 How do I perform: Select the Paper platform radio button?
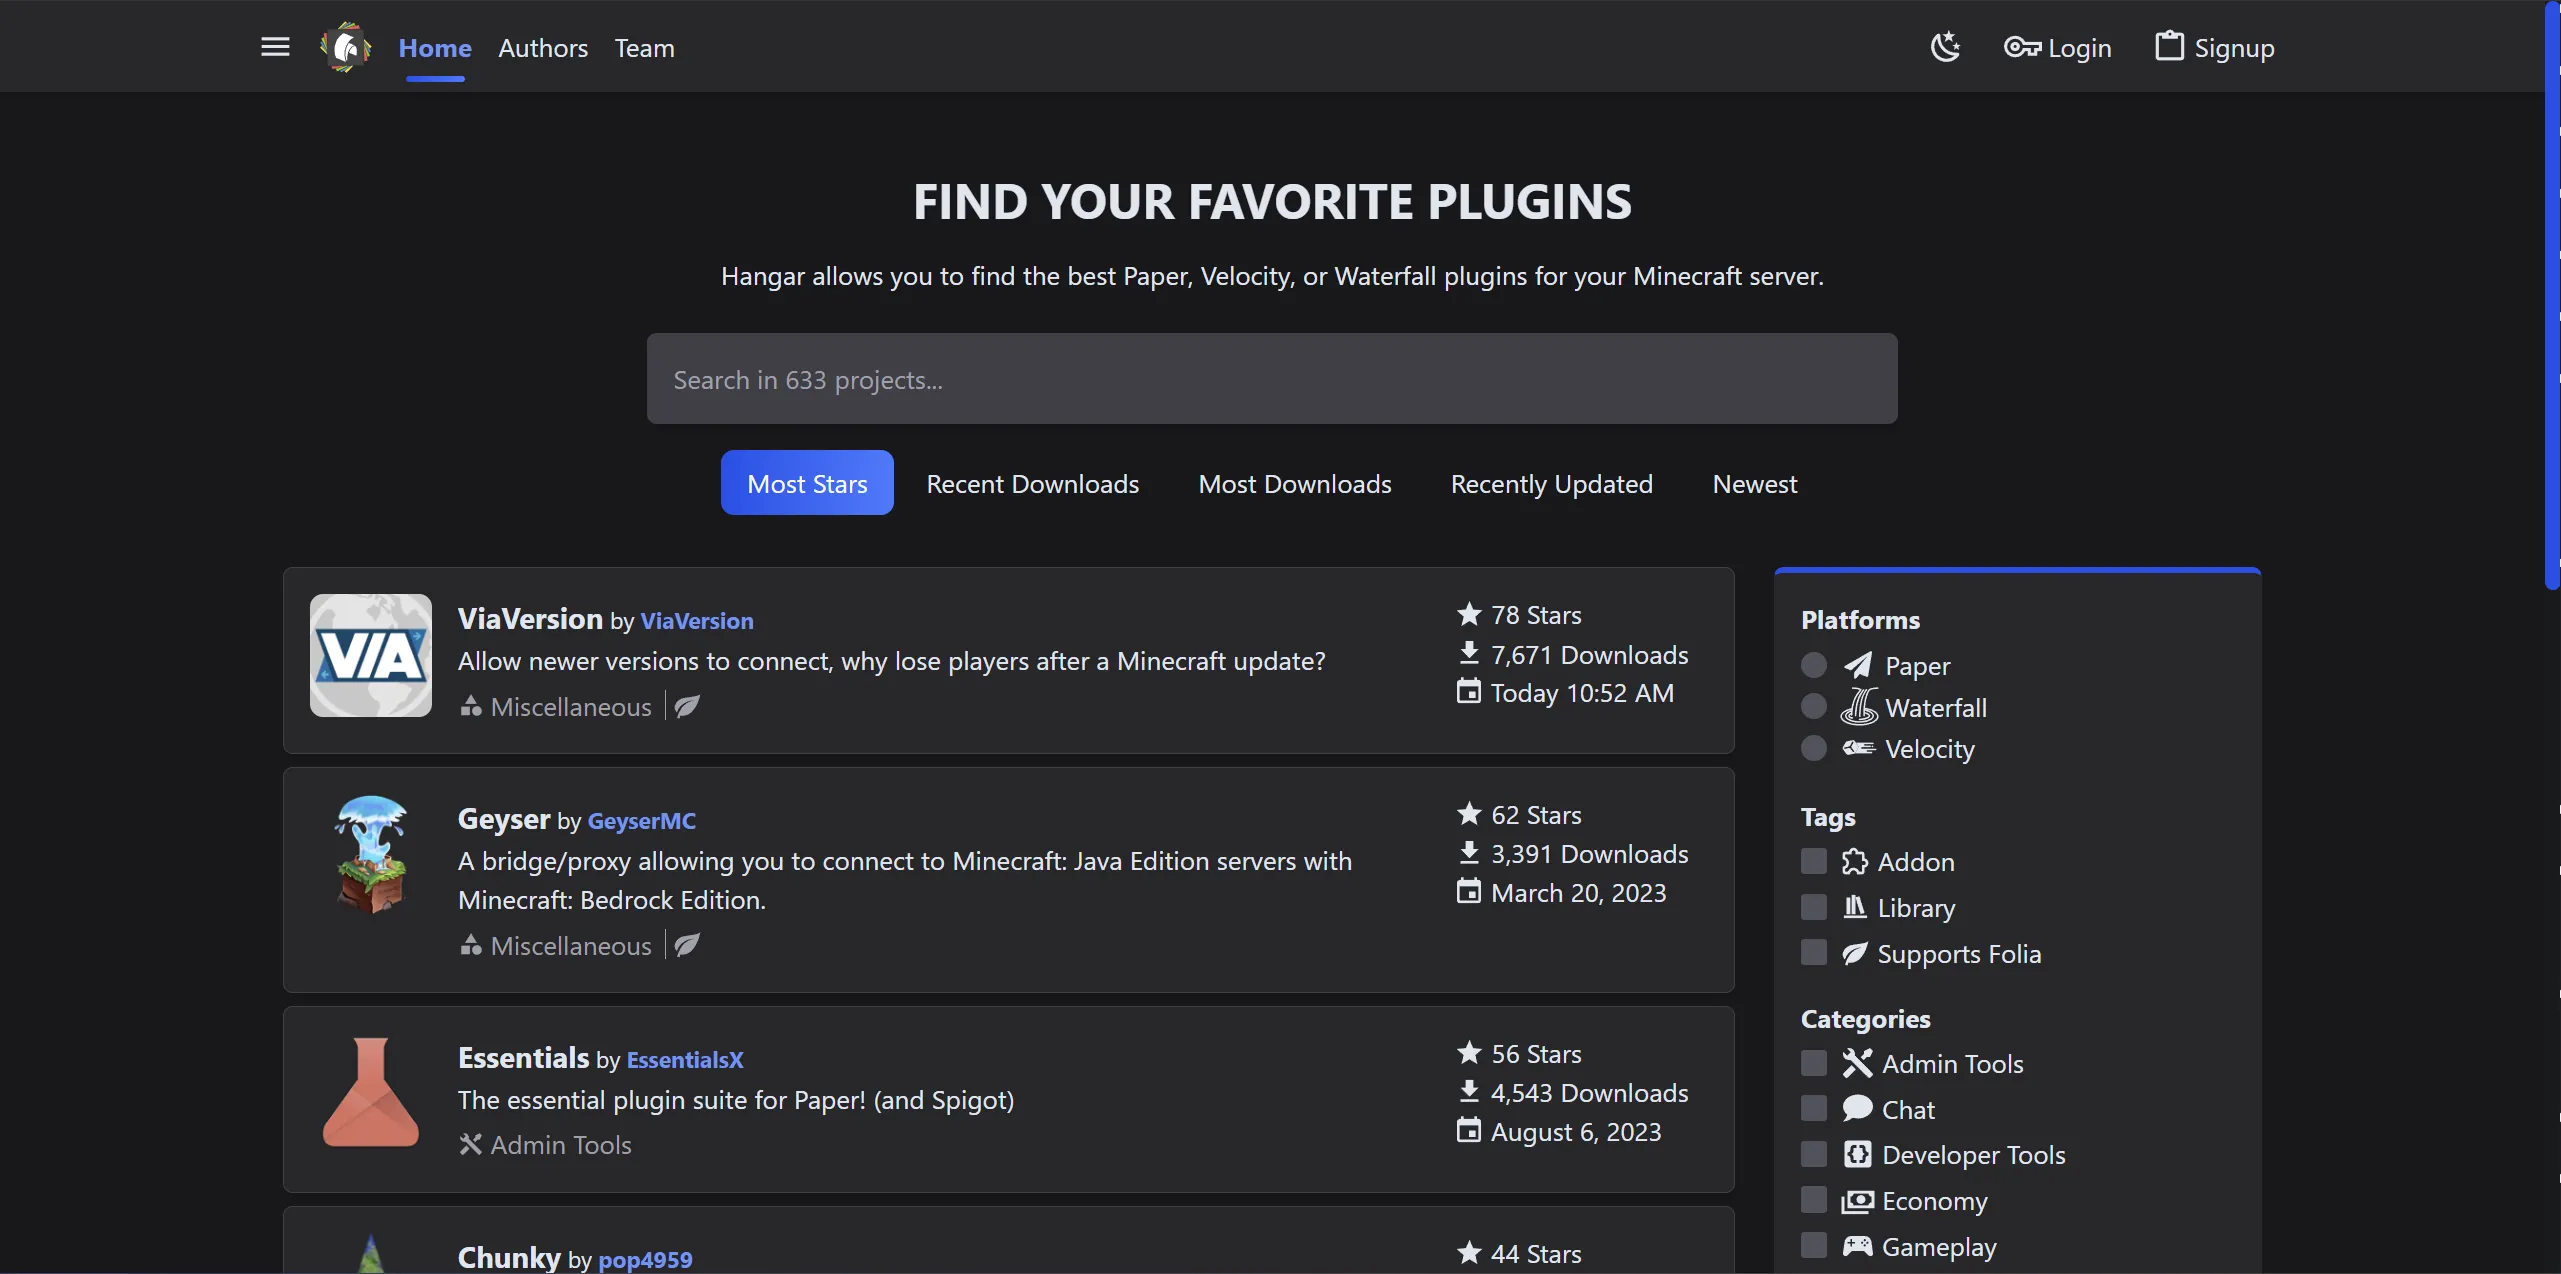(x=1812, y=664)
